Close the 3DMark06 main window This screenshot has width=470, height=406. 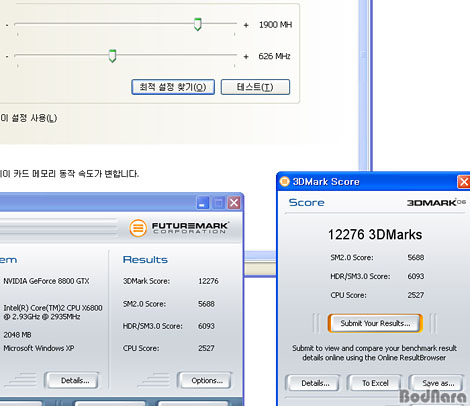(234, 203)
